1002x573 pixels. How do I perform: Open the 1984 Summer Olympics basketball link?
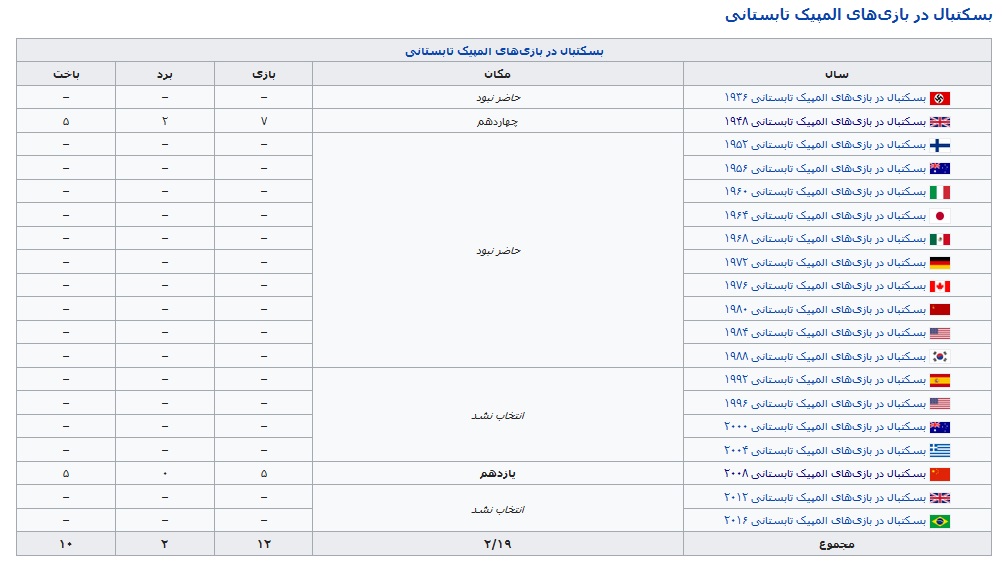tap(825, 333)
